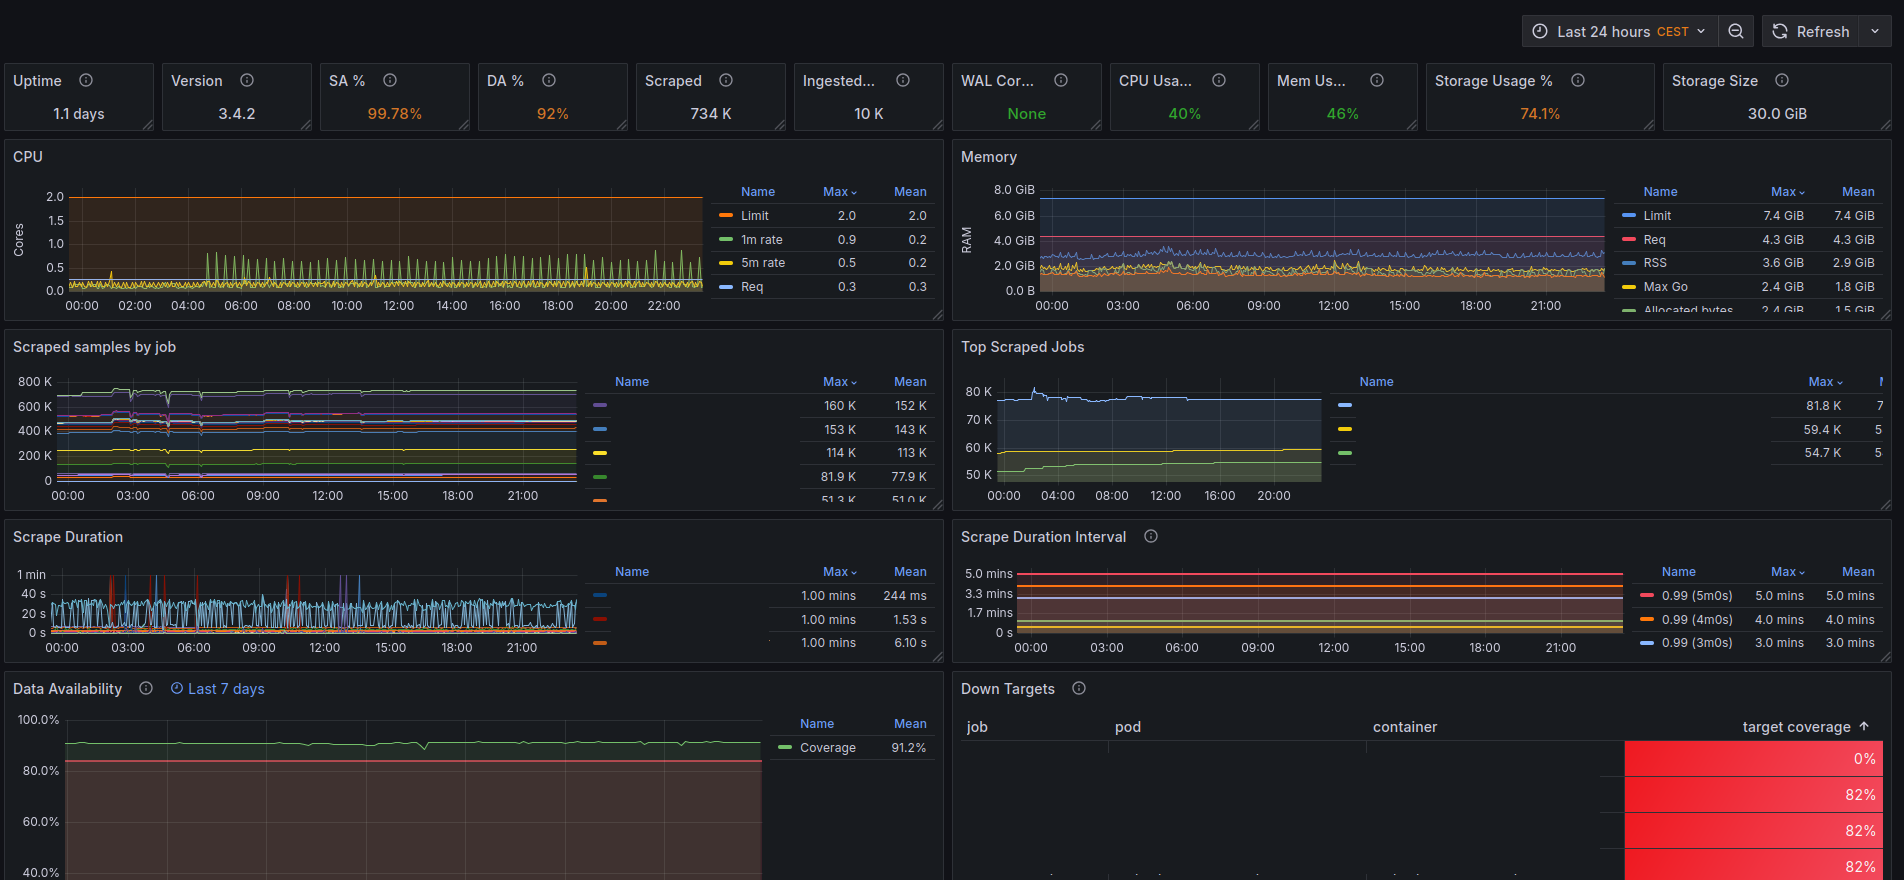Click the 3.4.2 version value

point(237,114)
